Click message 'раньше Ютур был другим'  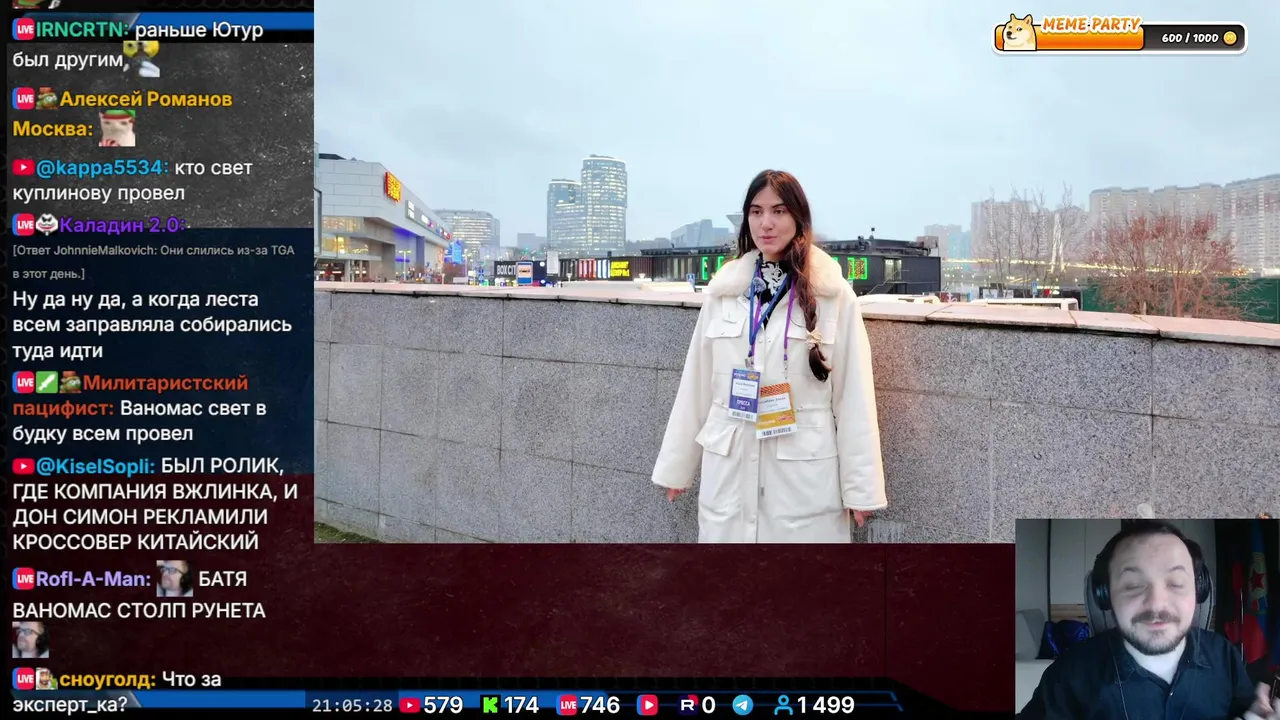pos(138,45)
